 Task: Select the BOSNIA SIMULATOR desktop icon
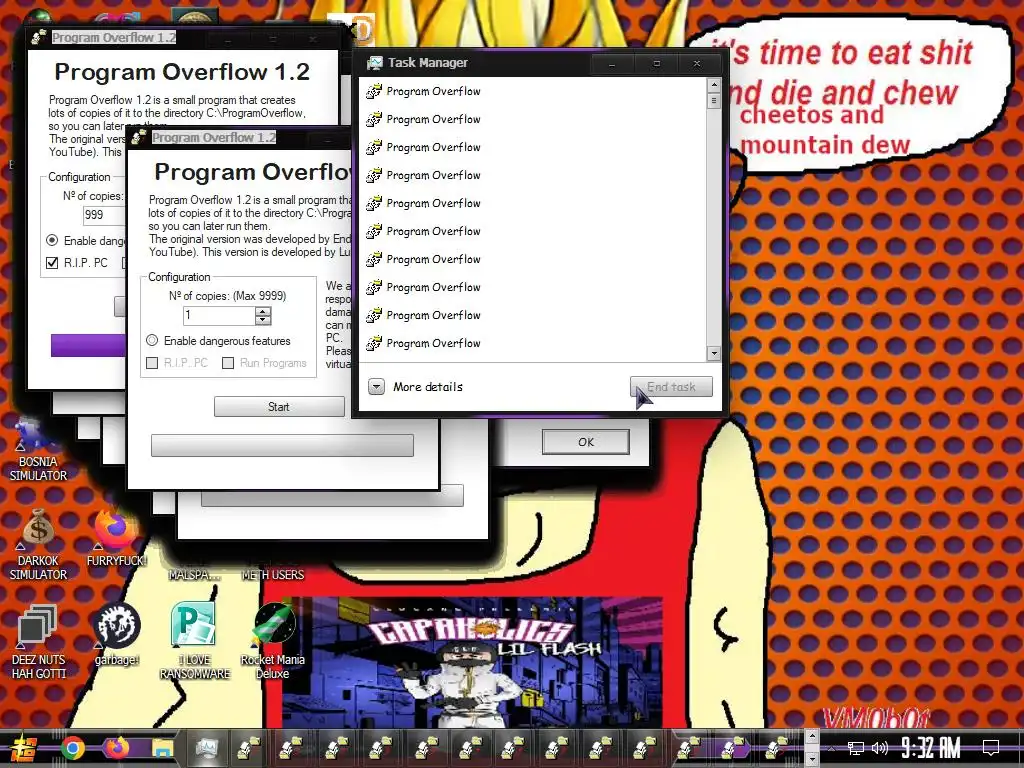pos(37,451)
